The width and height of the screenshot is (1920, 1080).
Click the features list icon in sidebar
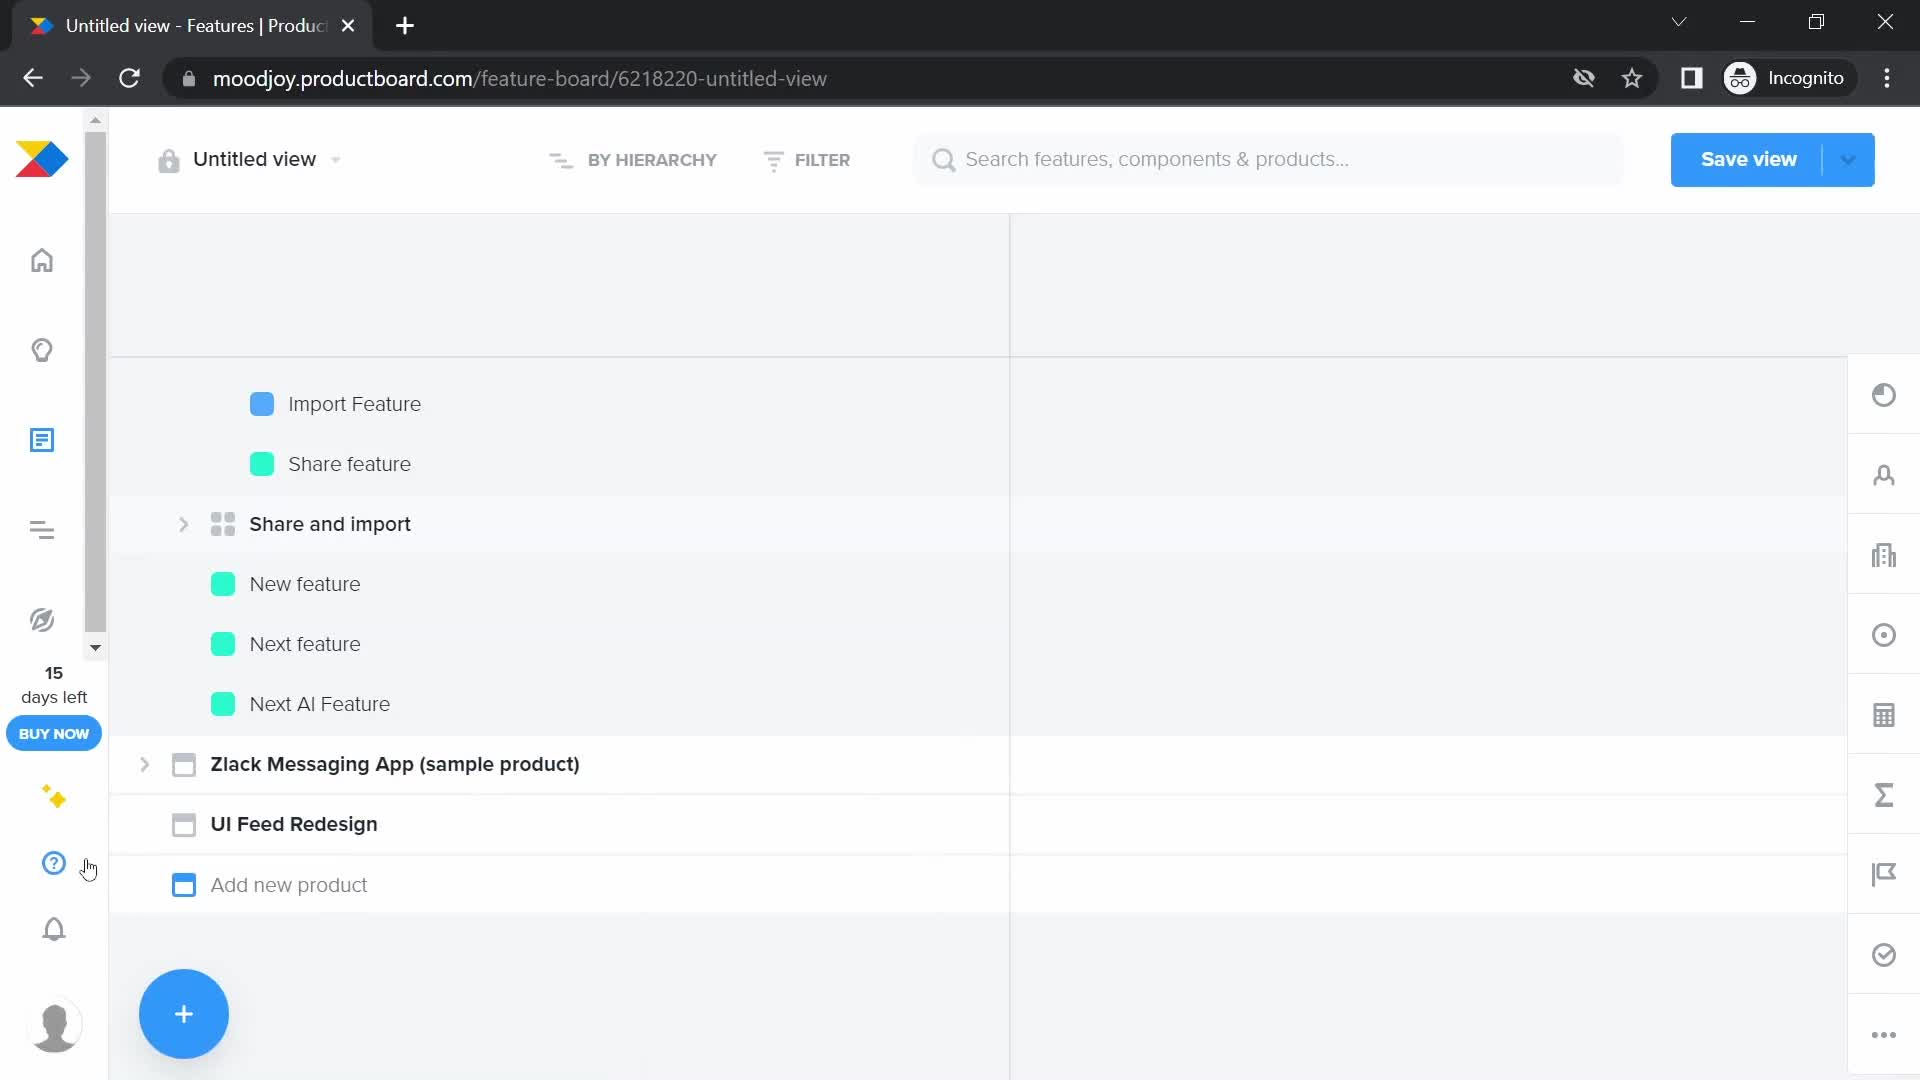tap(42, 439)
